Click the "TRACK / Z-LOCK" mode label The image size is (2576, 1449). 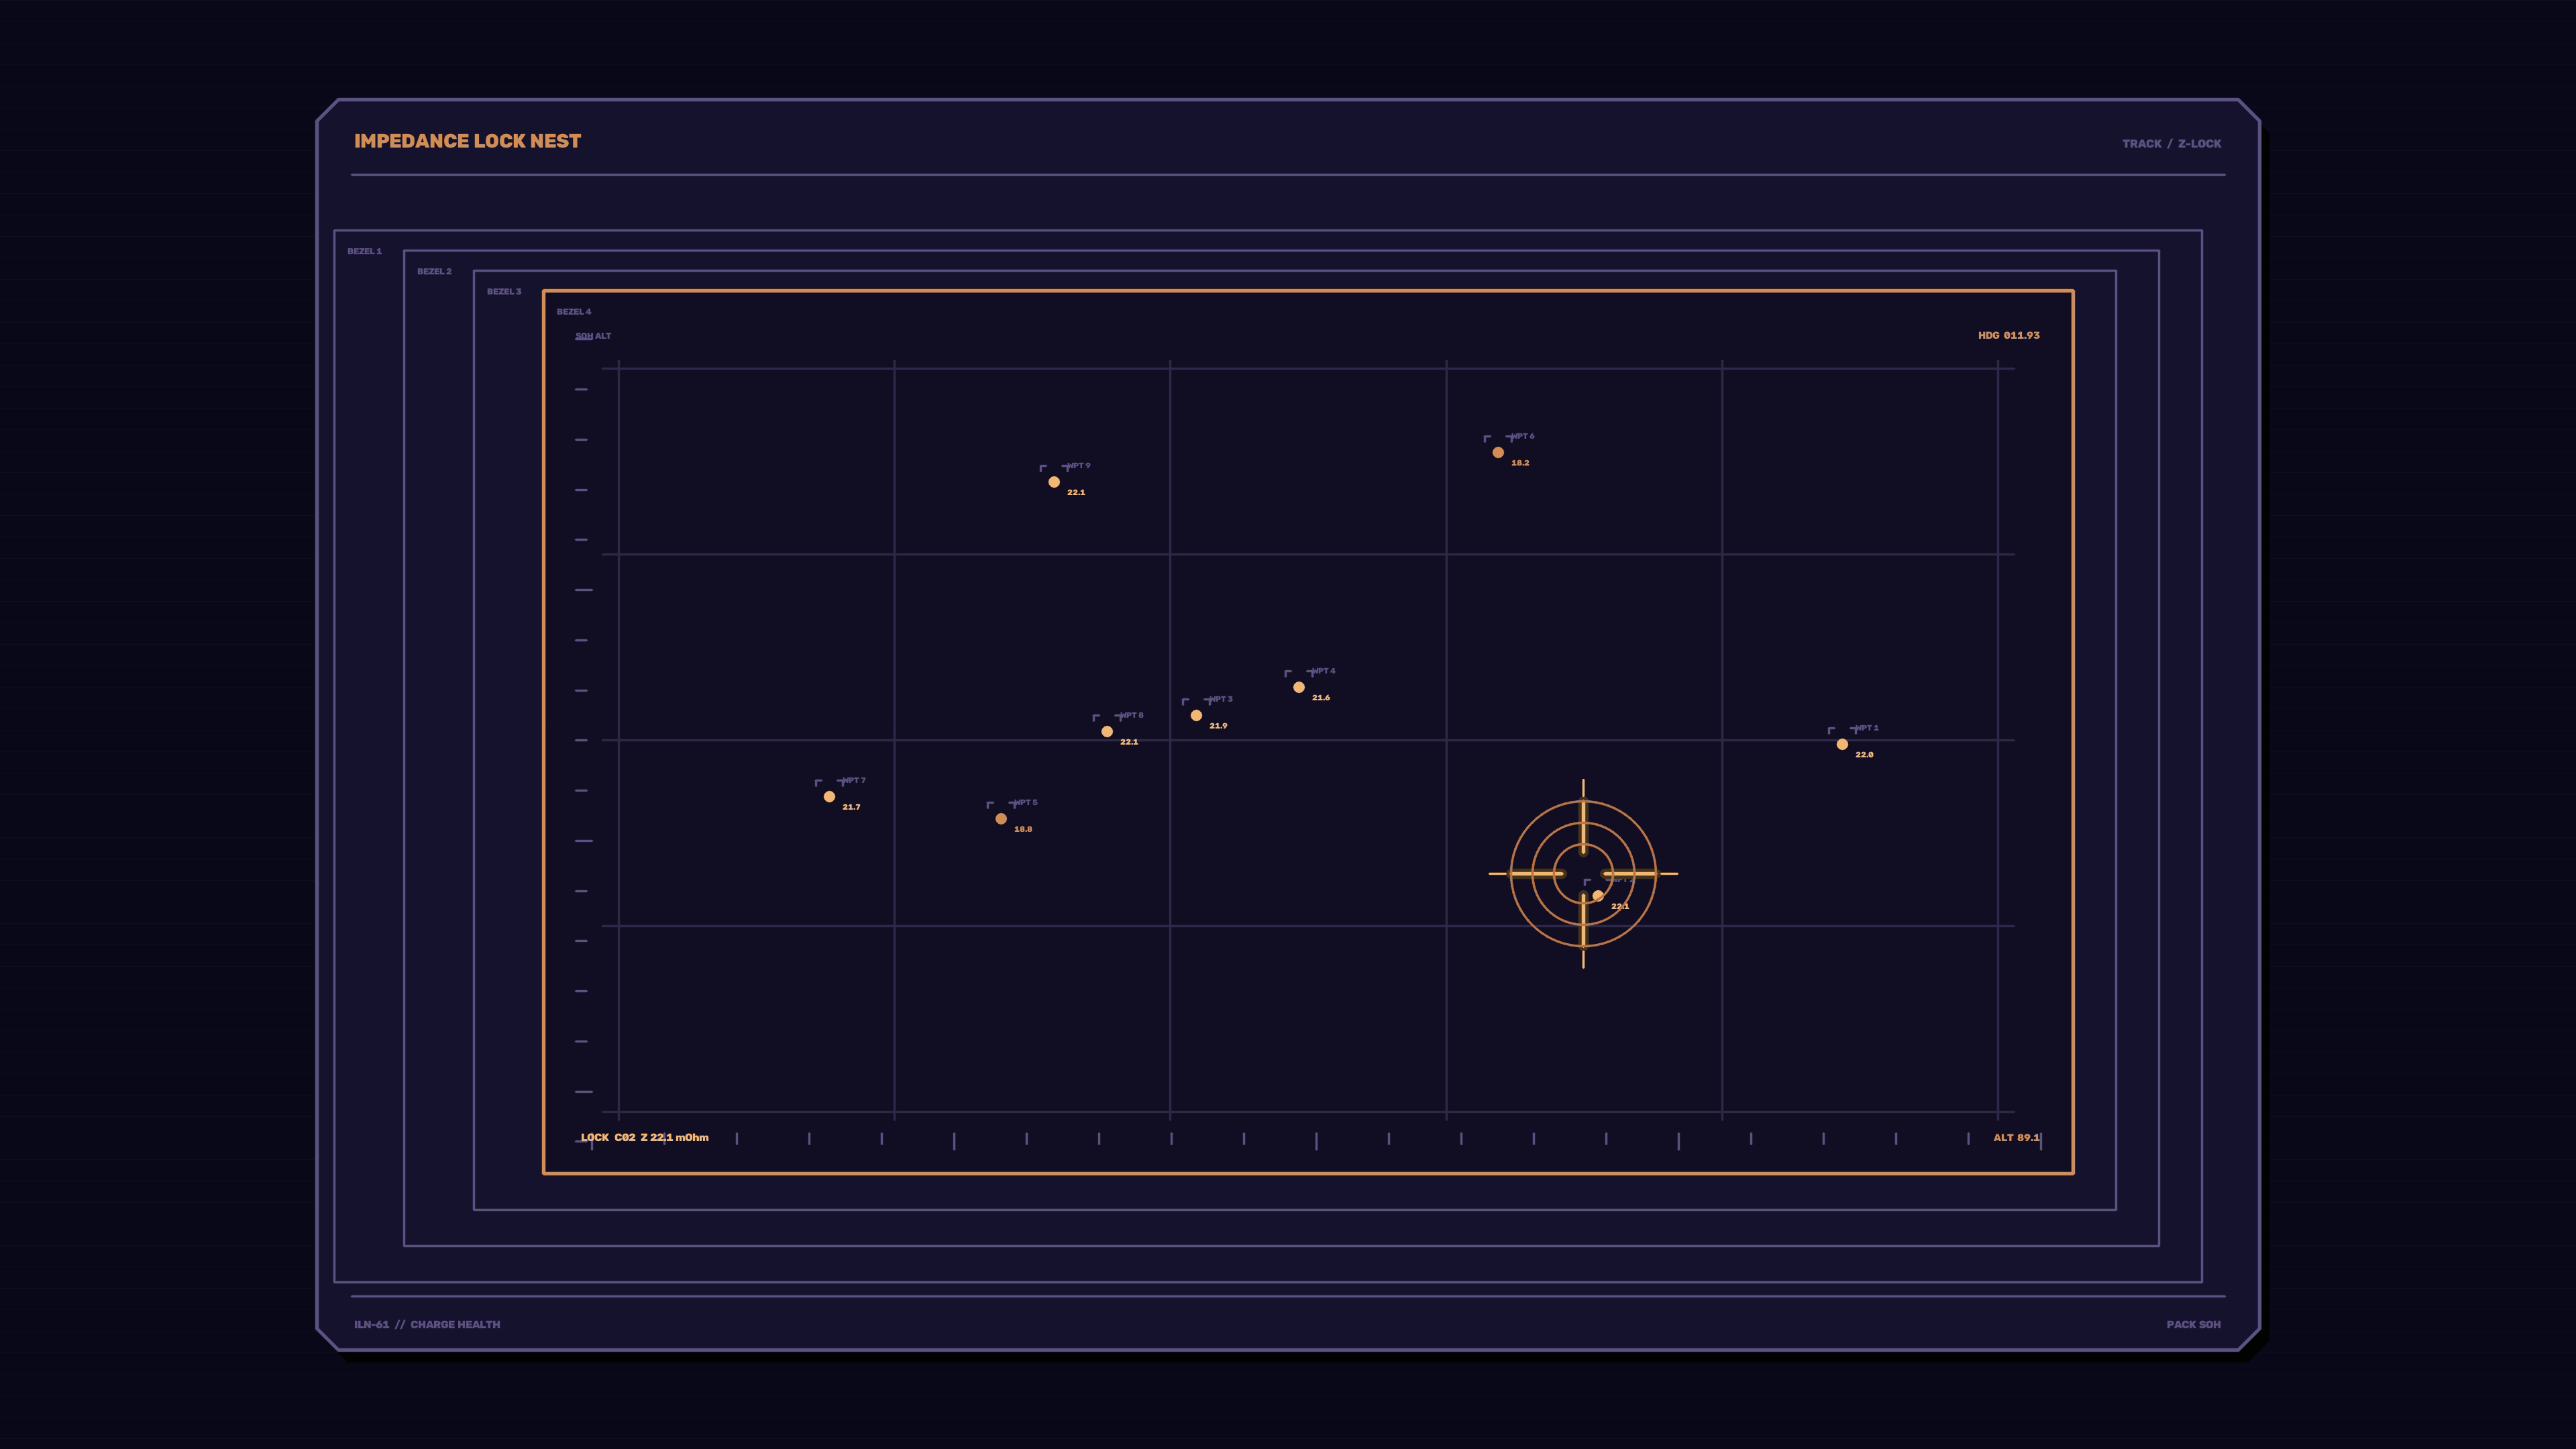coord(2172,144)
